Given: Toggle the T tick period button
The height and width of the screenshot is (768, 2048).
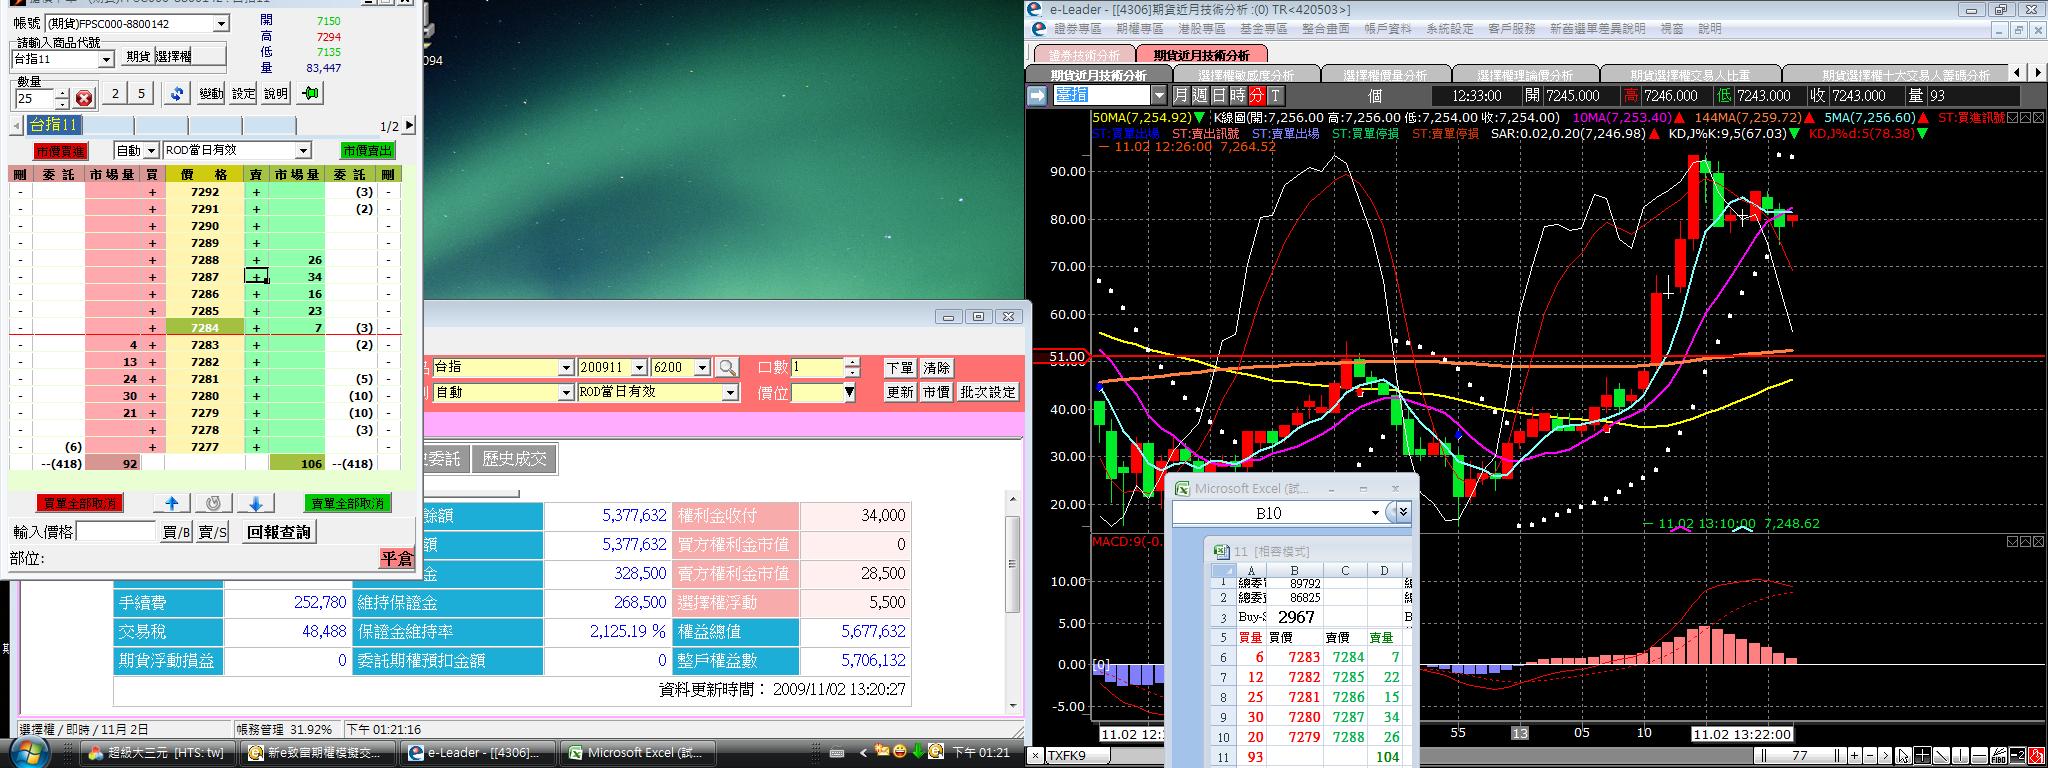Looking at the screenshot, I should coord(1275,96).
